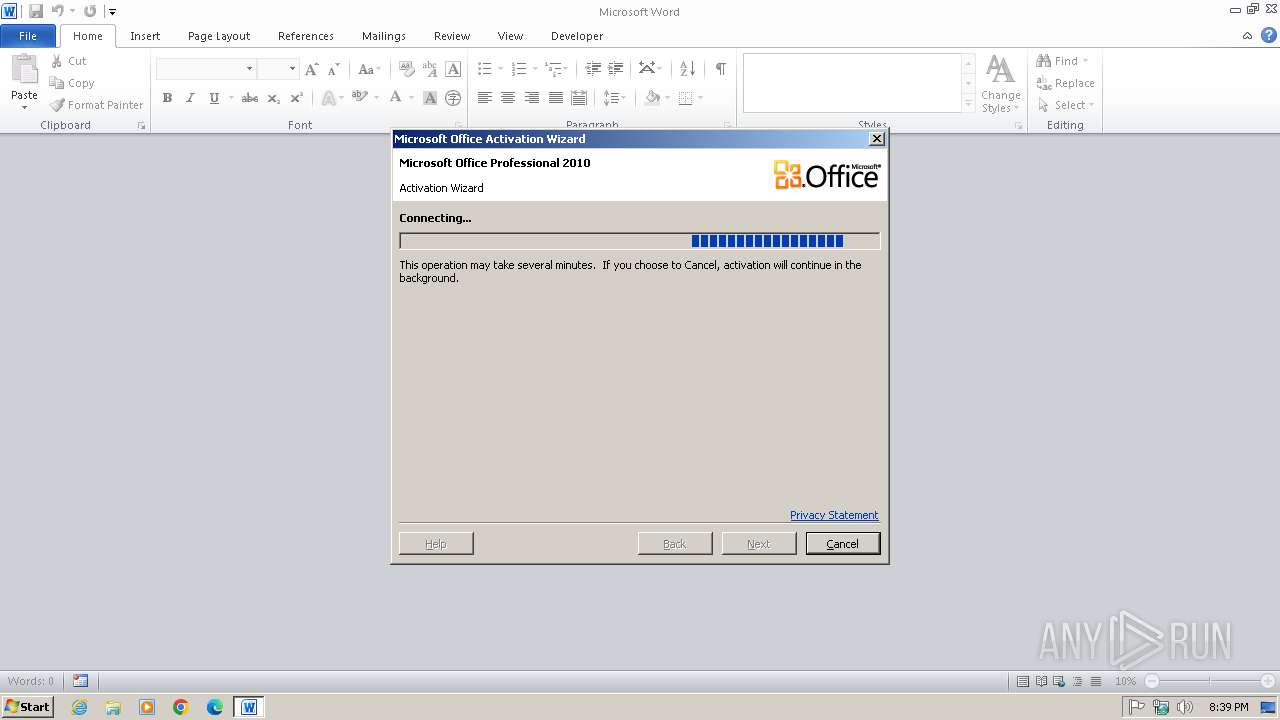Switch to Full Screen Reading view
1280x720 pixels.
coord(1041,681)
